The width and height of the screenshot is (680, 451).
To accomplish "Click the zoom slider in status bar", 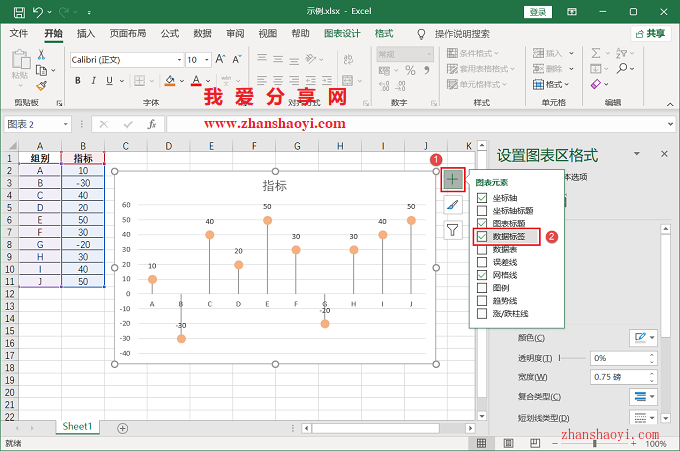I will [x=594, y=444].
